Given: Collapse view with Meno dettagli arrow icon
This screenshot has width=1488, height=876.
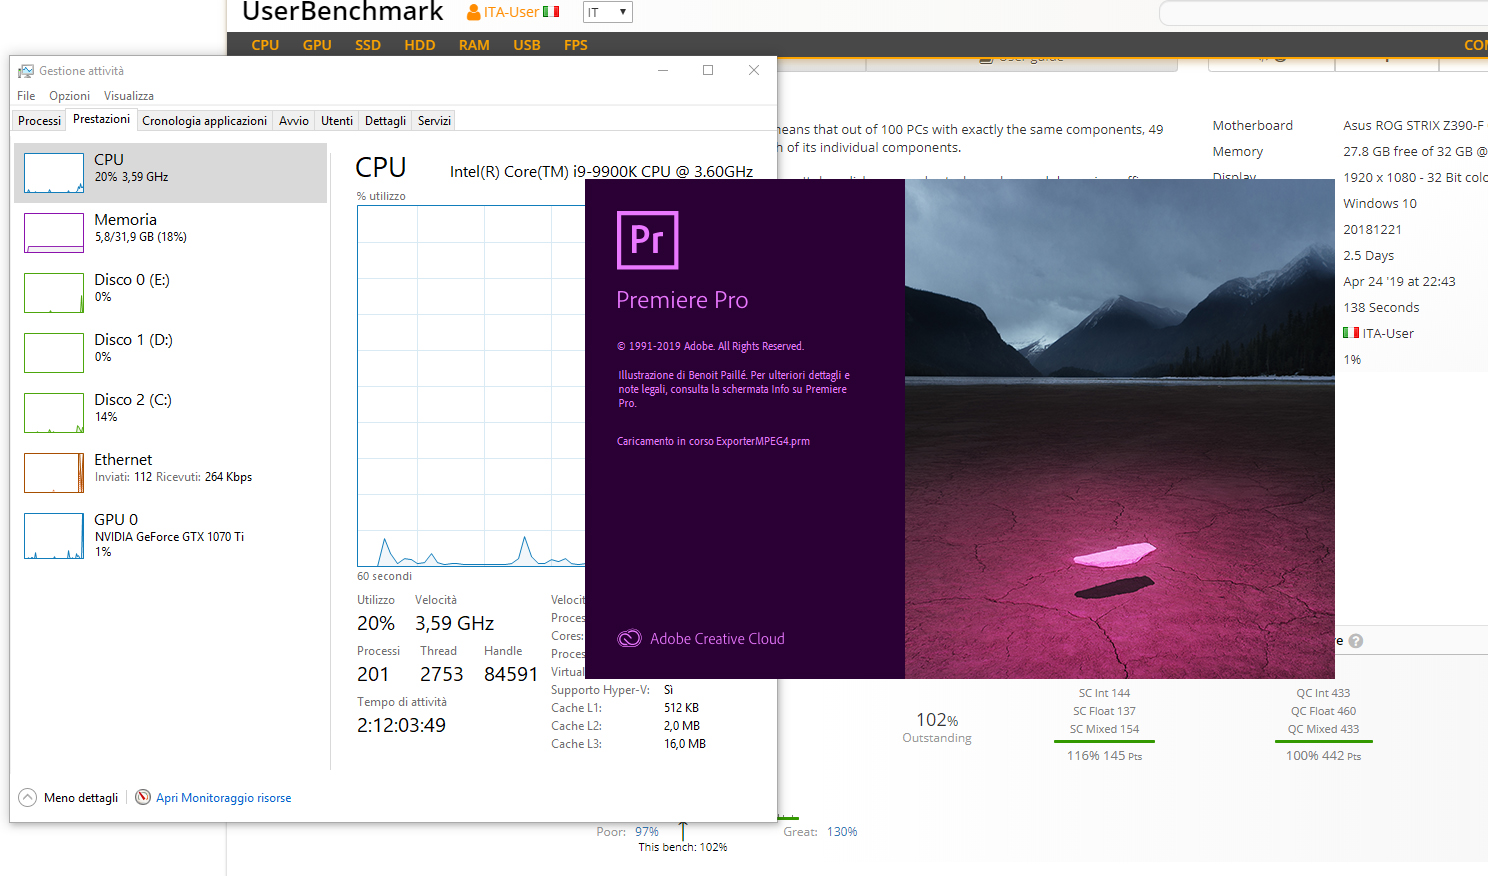Looking at the screenshot, I should click(x=28, y=798).
